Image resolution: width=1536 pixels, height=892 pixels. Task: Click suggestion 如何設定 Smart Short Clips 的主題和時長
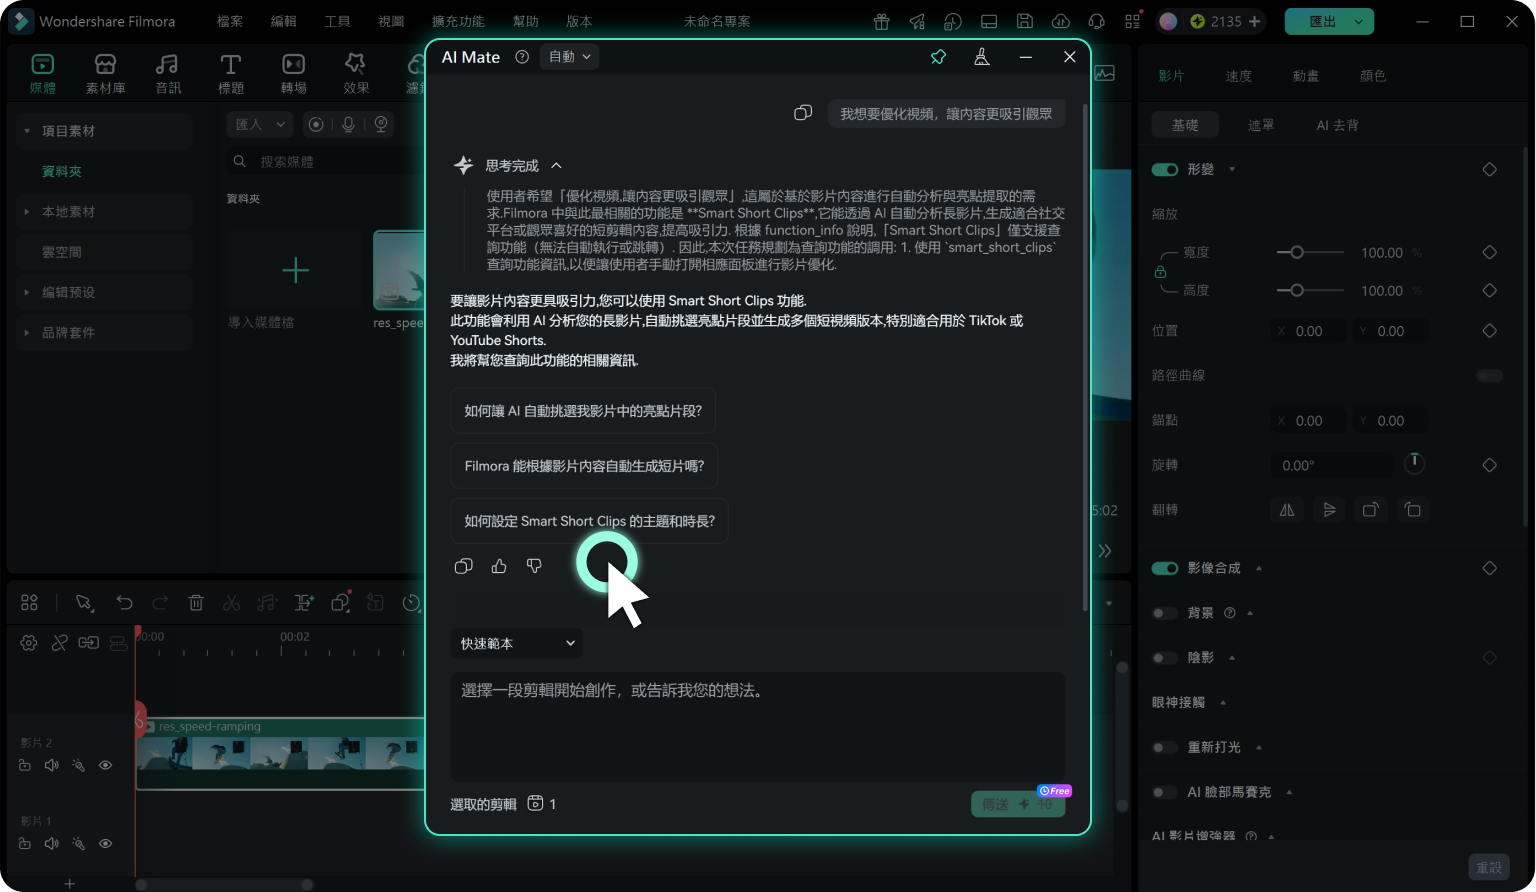[x=589, y=521]
